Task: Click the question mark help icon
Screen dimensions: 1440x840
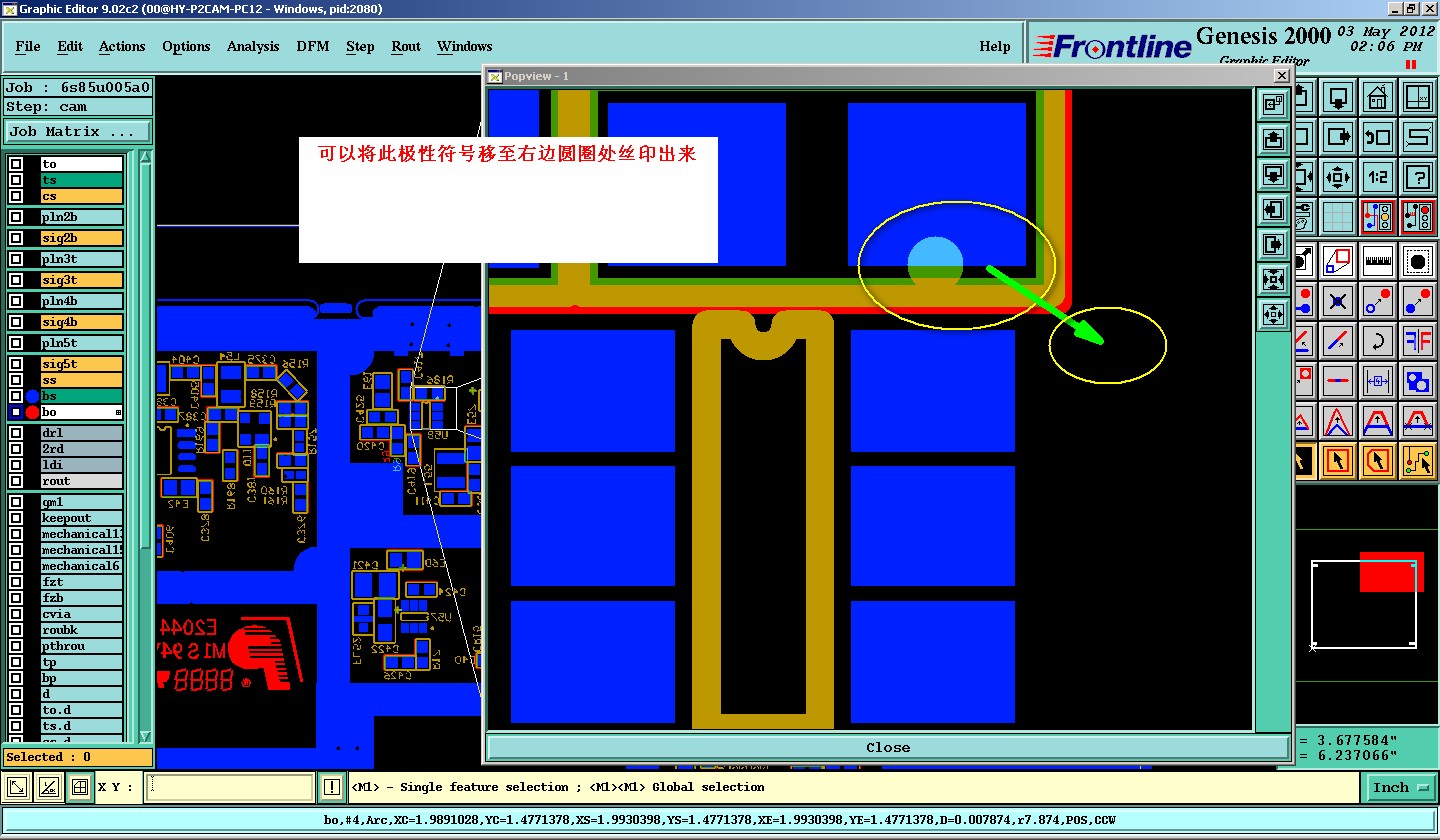Action: (x=1417, y=177)
